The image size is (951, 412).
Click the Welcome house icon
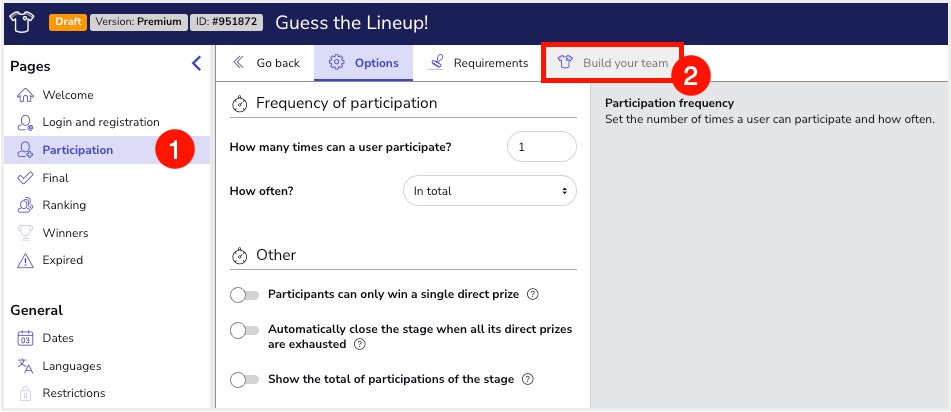(25, 95)
